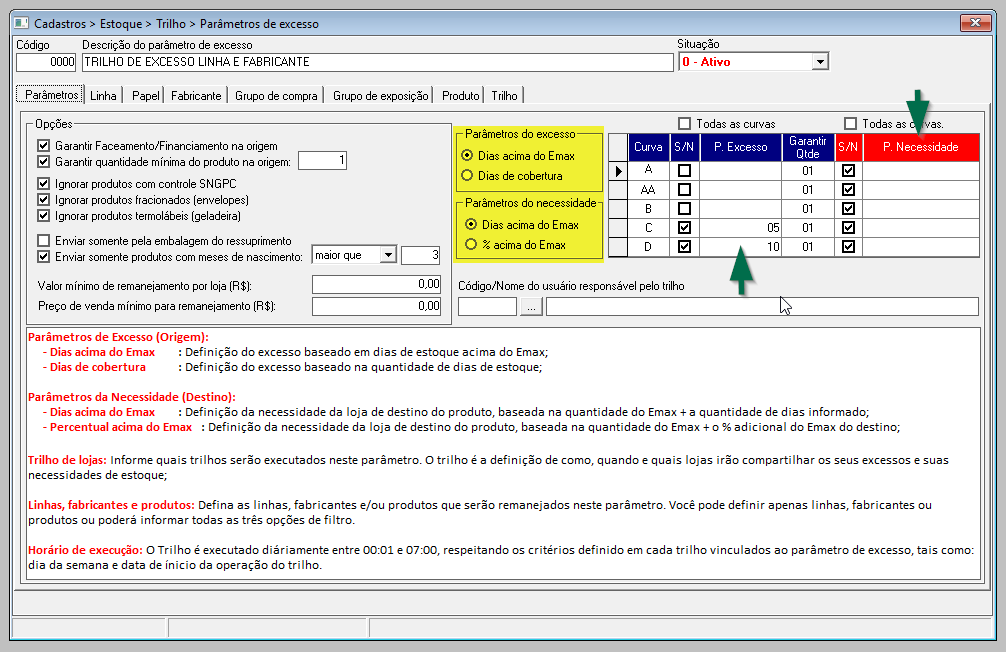This screenshot has width=1006, height=652.
Task: Open the Situação dropdown
Action: tap(819, 62)
